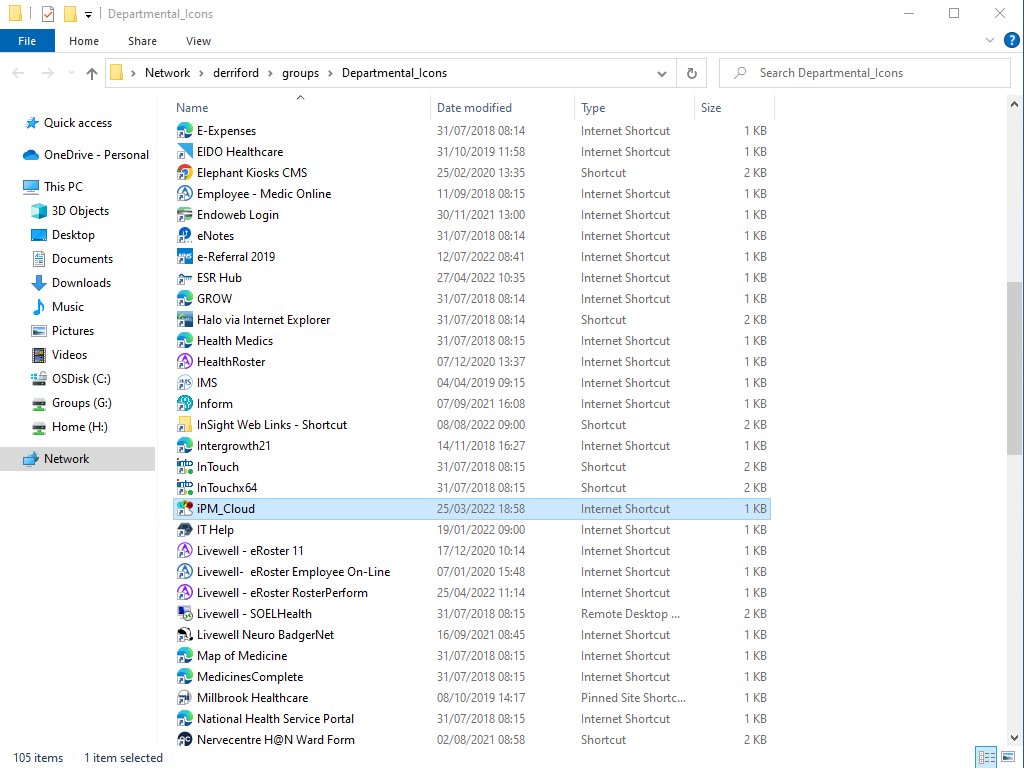Image resolution: width=1024 pixels, height=768 pixels.
Task: Click derriford in the address breadcrumb
Action: point(236,73)
